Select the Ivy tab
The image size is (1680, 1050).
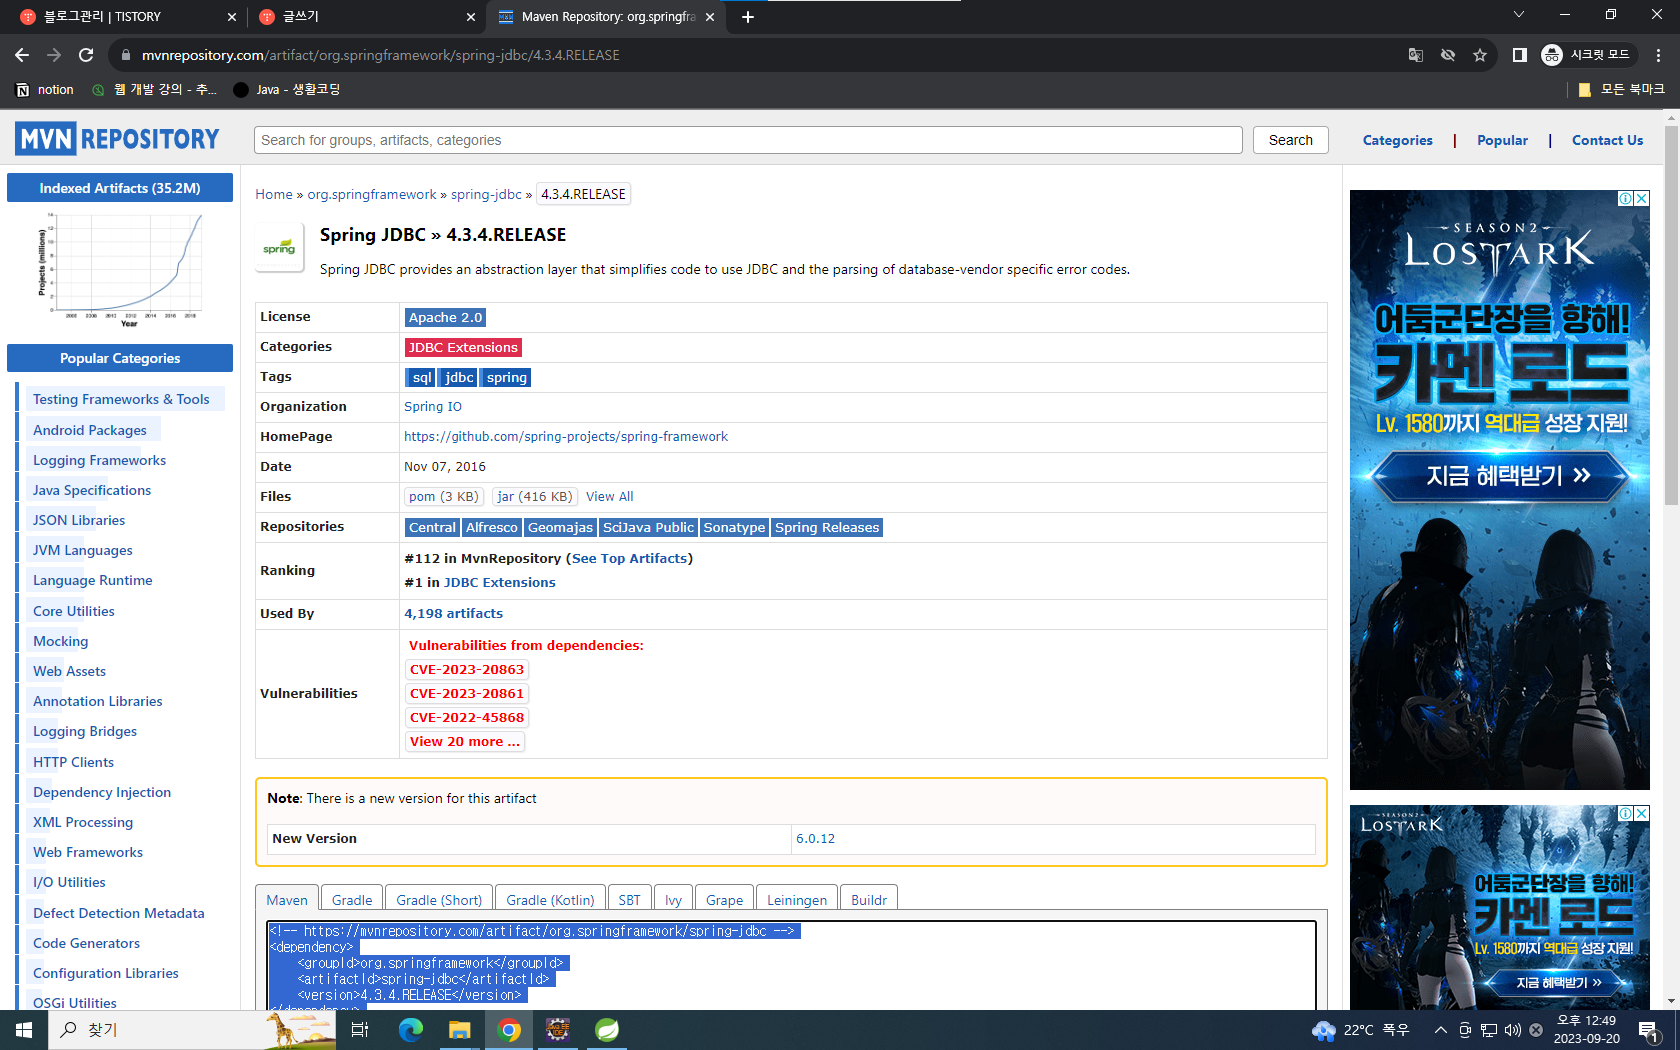click(x=673, y=900)
